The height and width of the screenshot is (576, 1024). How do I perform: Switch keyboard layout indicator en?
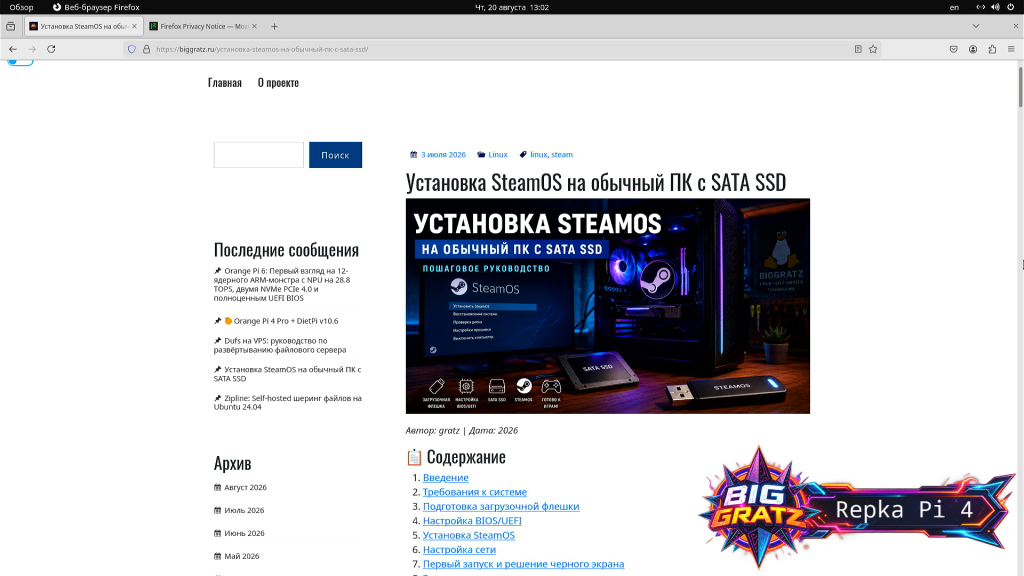(954, 7)
